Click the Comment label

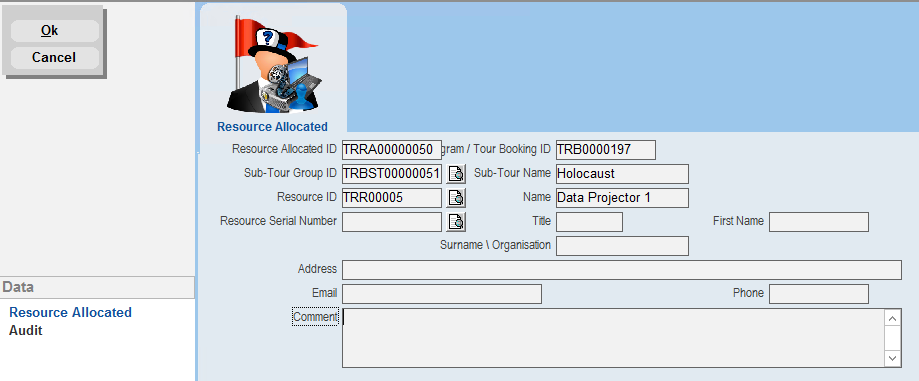(315, 317)
